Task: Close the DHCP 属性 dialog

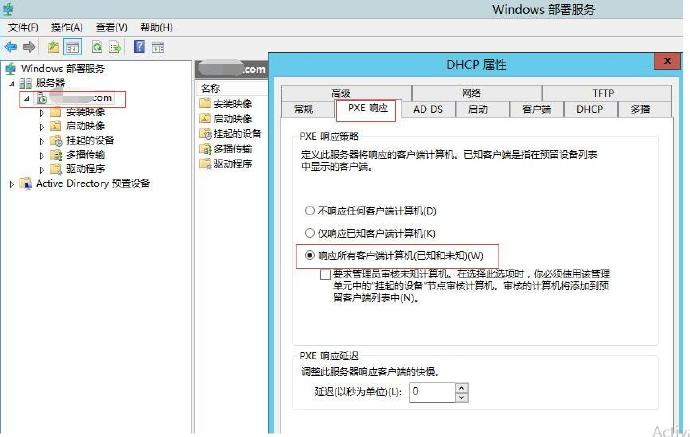Action: 667,61
